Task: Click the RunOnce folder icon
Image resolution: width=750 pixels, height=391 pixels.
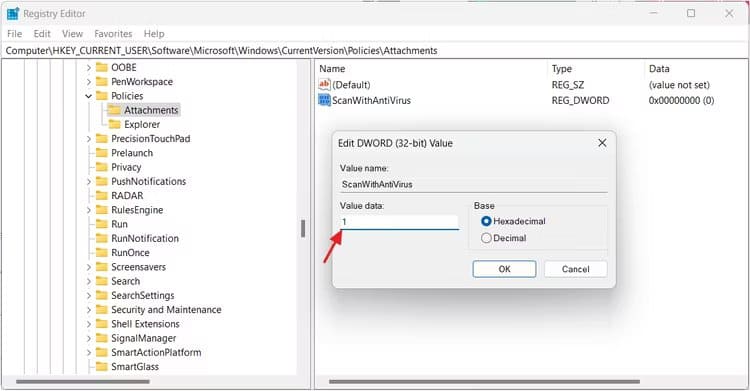Action: pos(101,252)
